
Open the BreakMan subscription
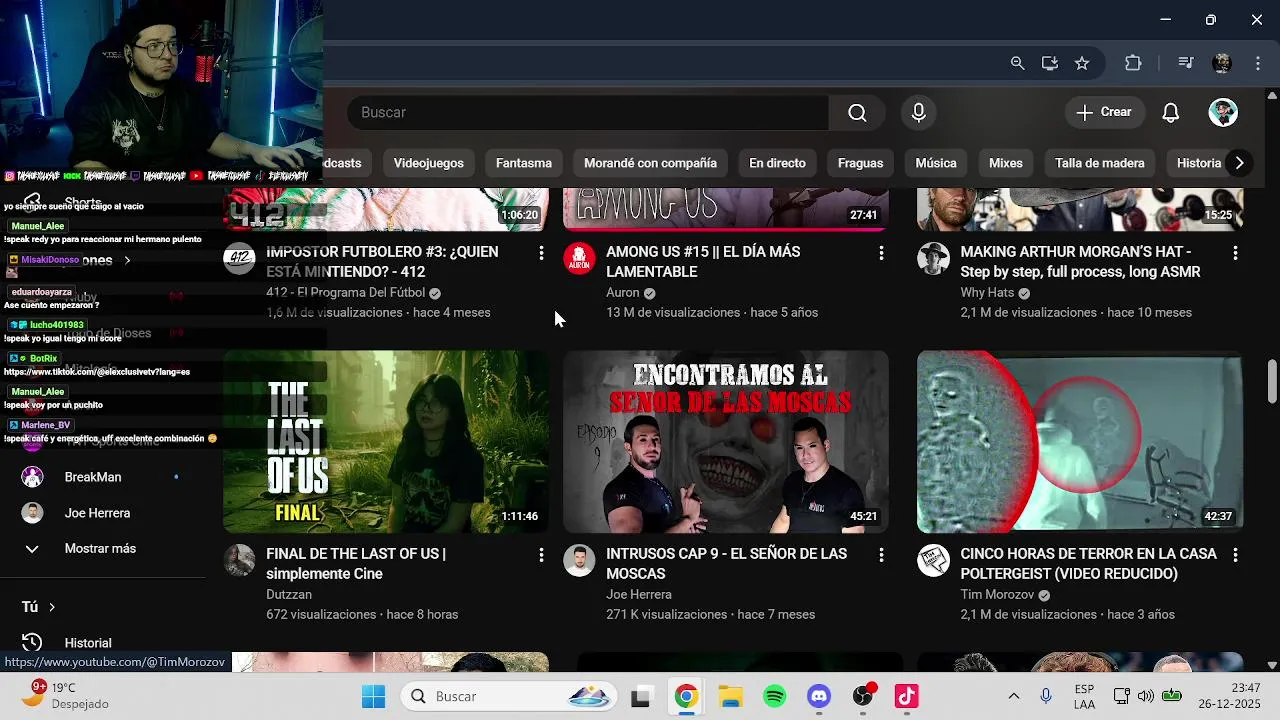point(93,477)
